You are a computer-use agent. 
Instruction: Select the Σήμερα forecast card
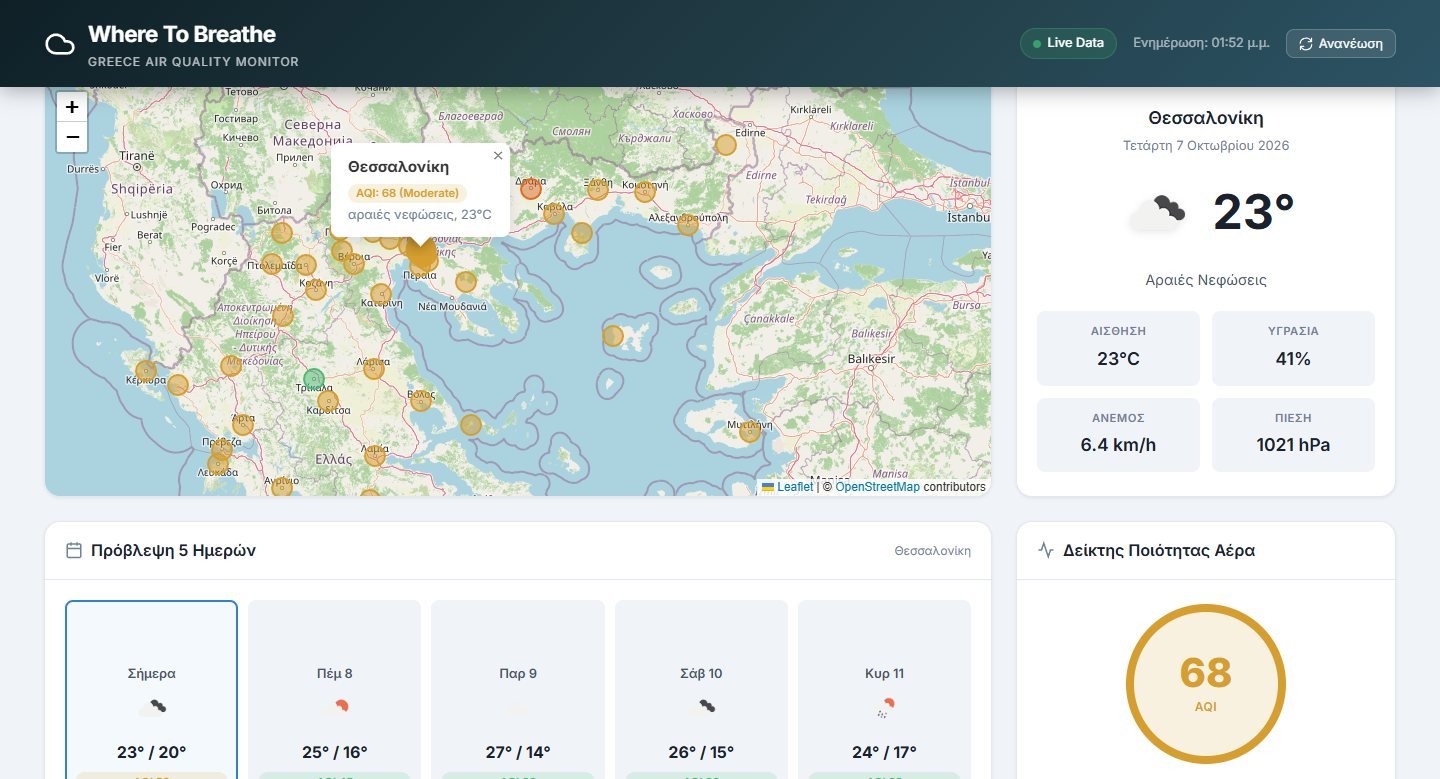(152, 689)
